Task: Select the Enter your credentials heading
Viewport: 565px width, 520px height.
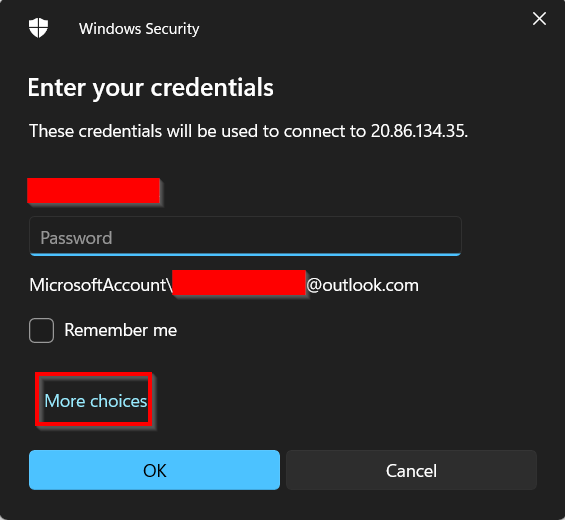Action: [x=151, y=88]
